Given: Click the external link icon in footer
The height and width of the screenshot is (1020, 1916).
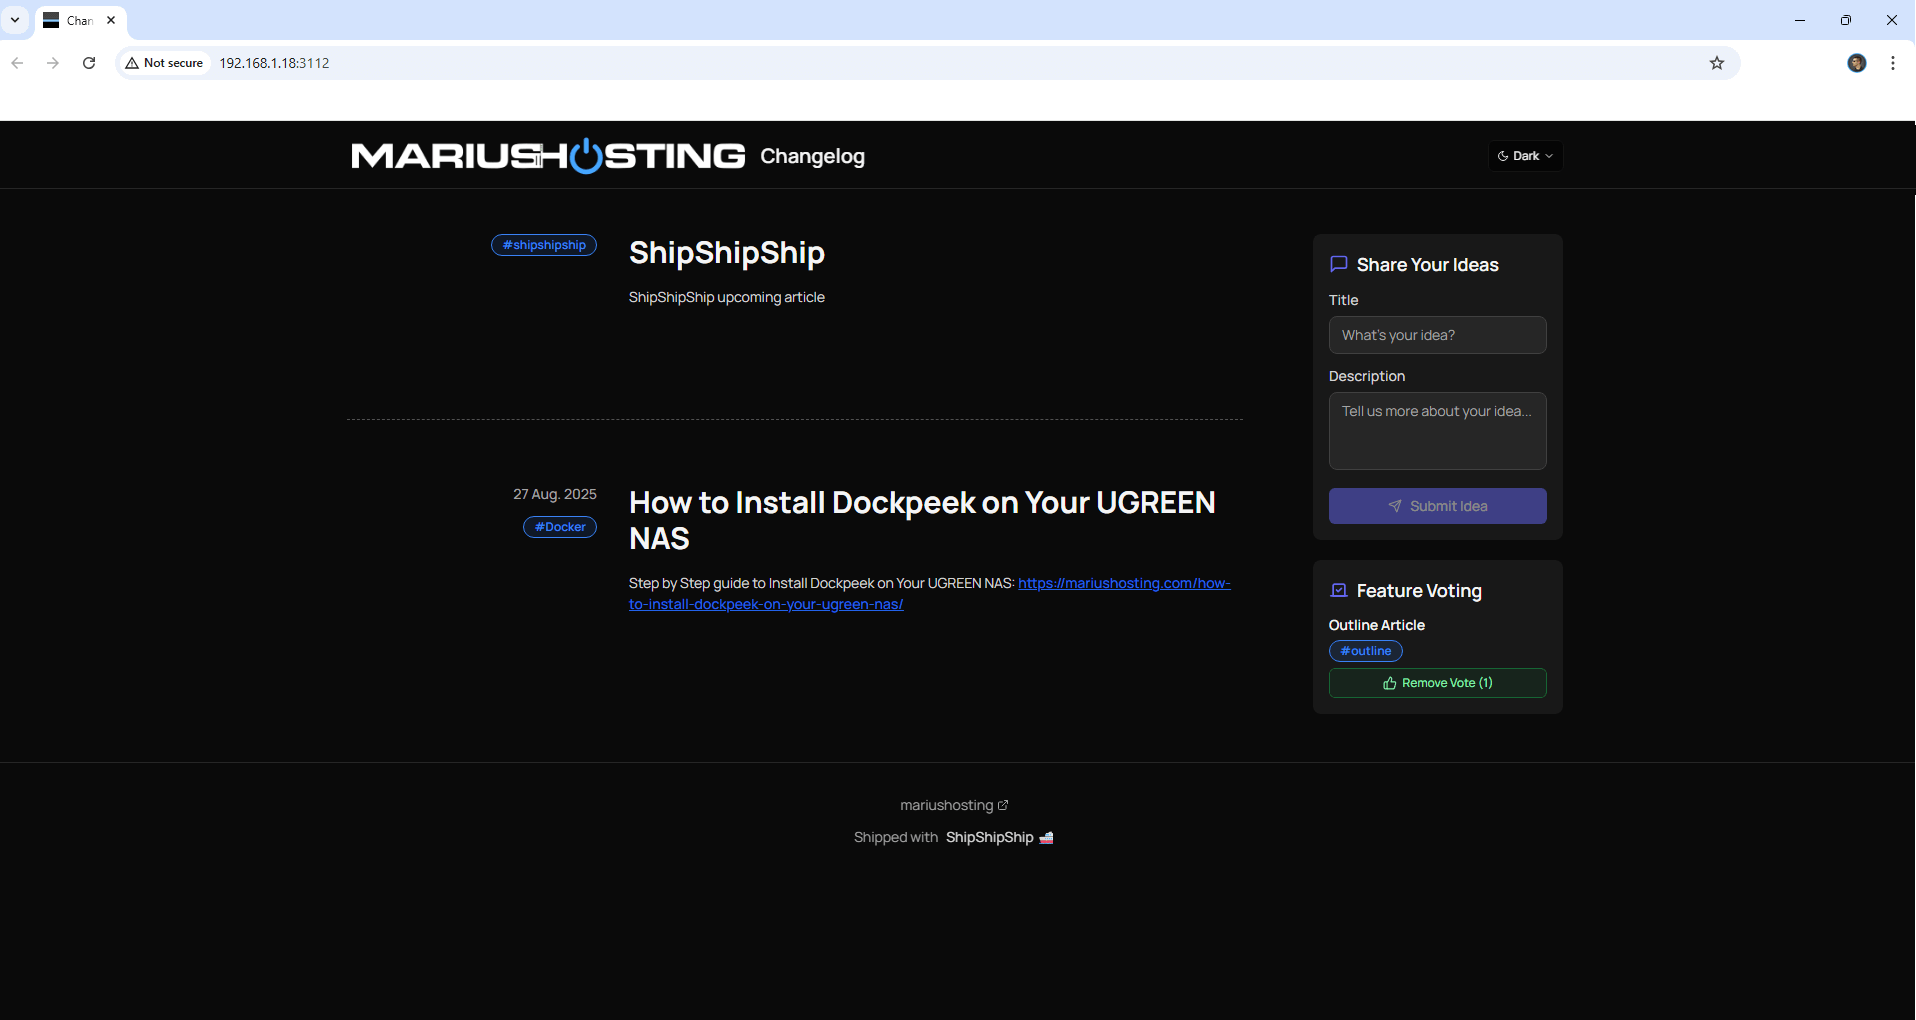Looking at the screenshot, I should (x=1003, y=805).
